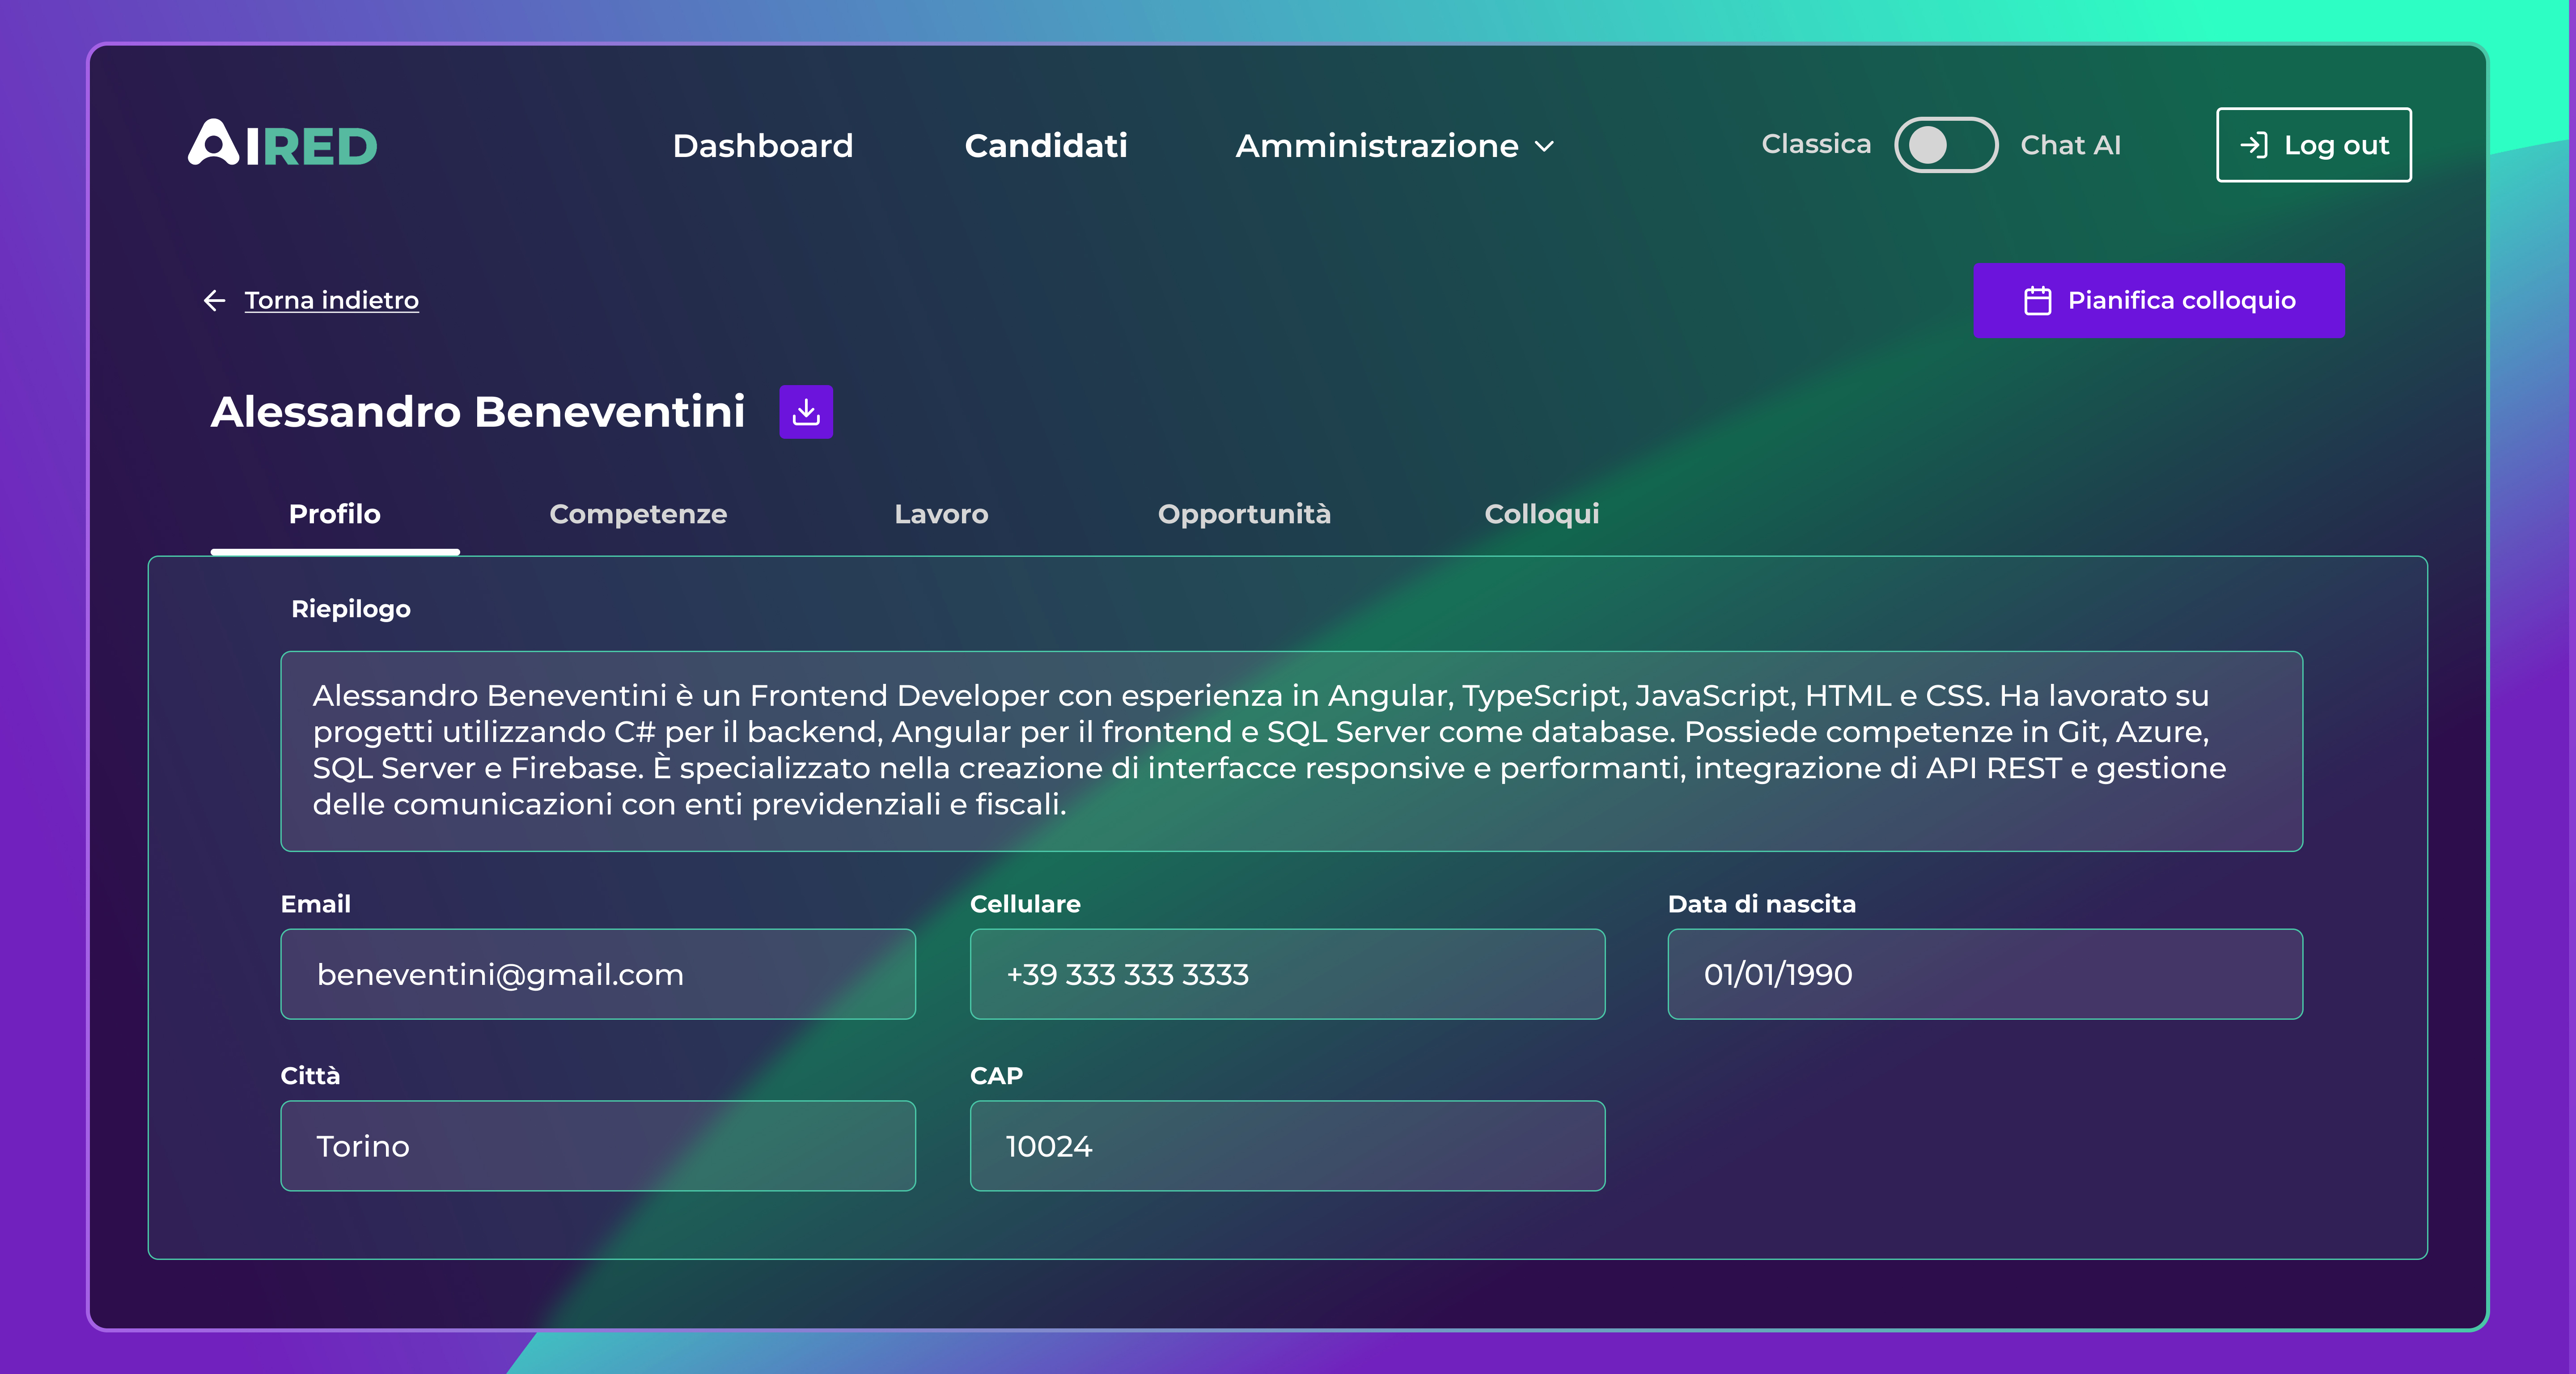
Task: Switch to the Competenze tab
Action: [x=638, y=514]
